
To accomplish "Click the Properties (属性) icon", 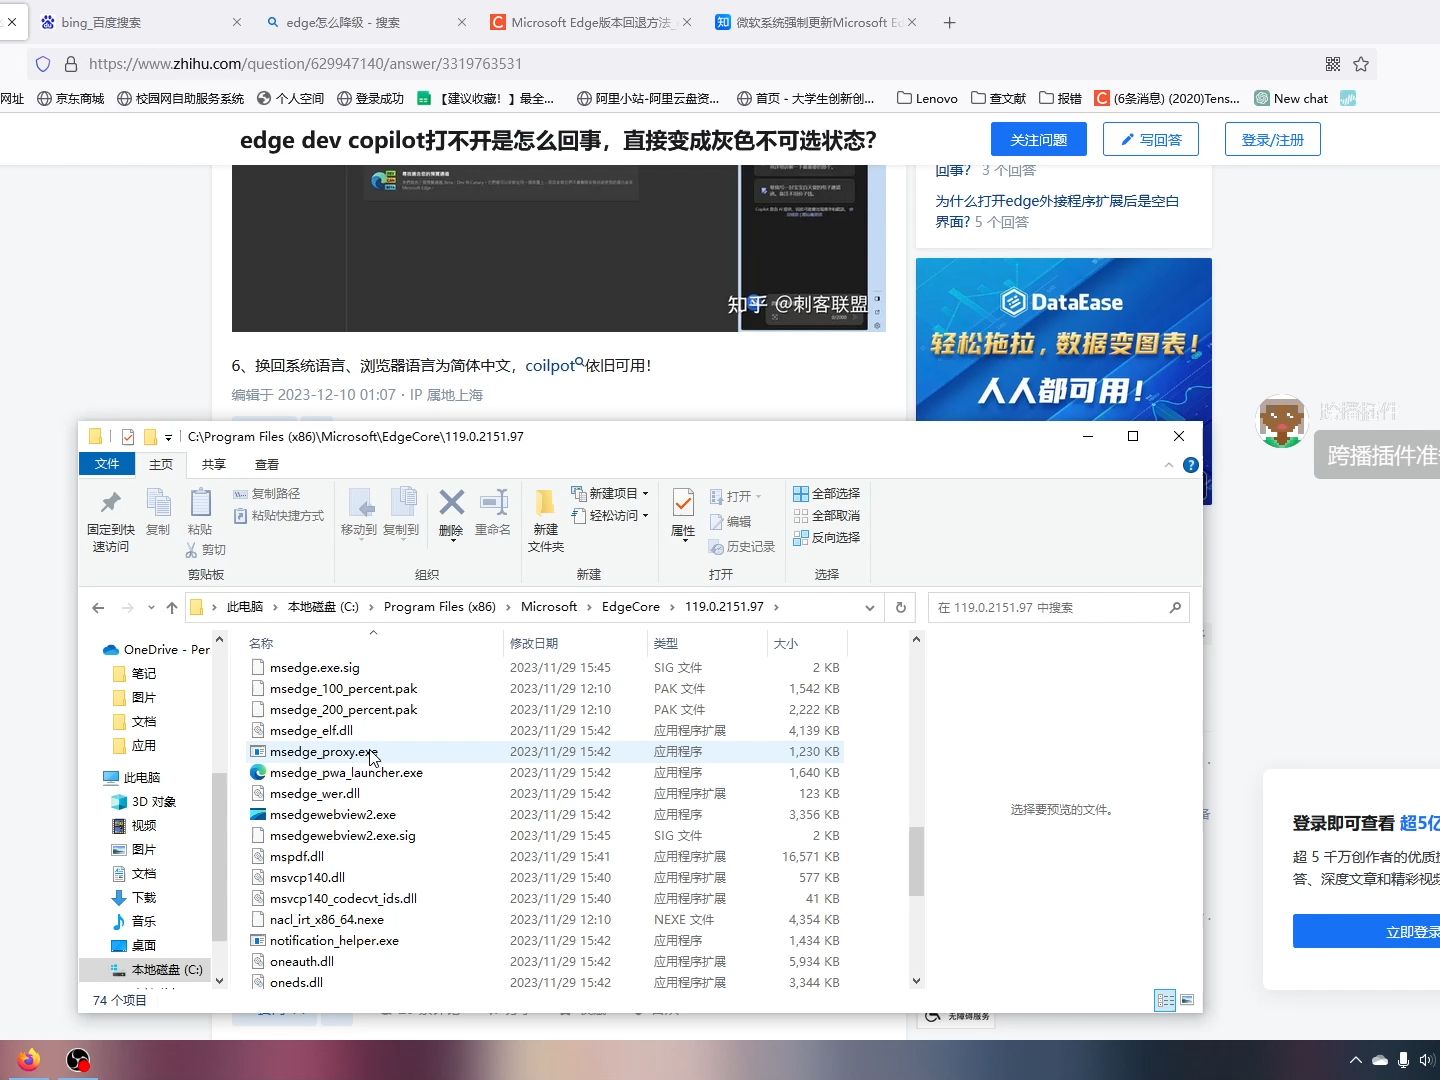I will (x=683, y=502).
